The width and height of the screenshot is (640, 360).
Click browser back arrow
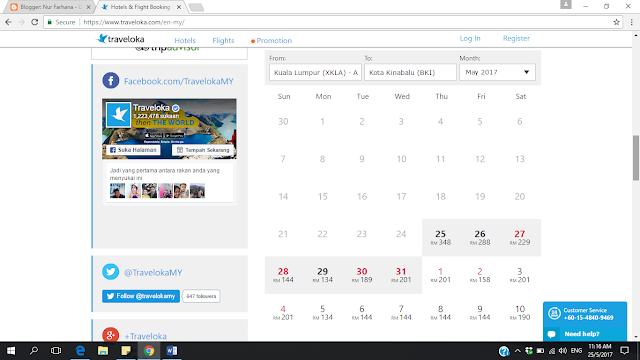tap(9, 22)
